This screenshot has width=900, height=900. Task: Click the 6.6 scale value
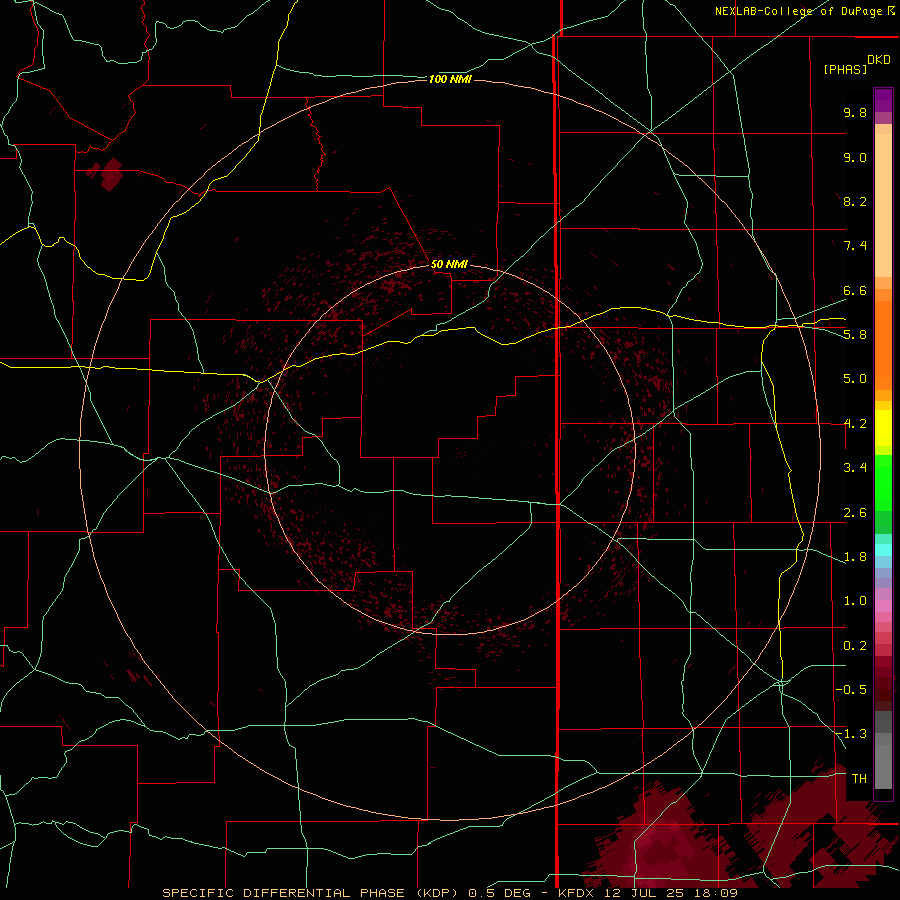coord(855,290)
